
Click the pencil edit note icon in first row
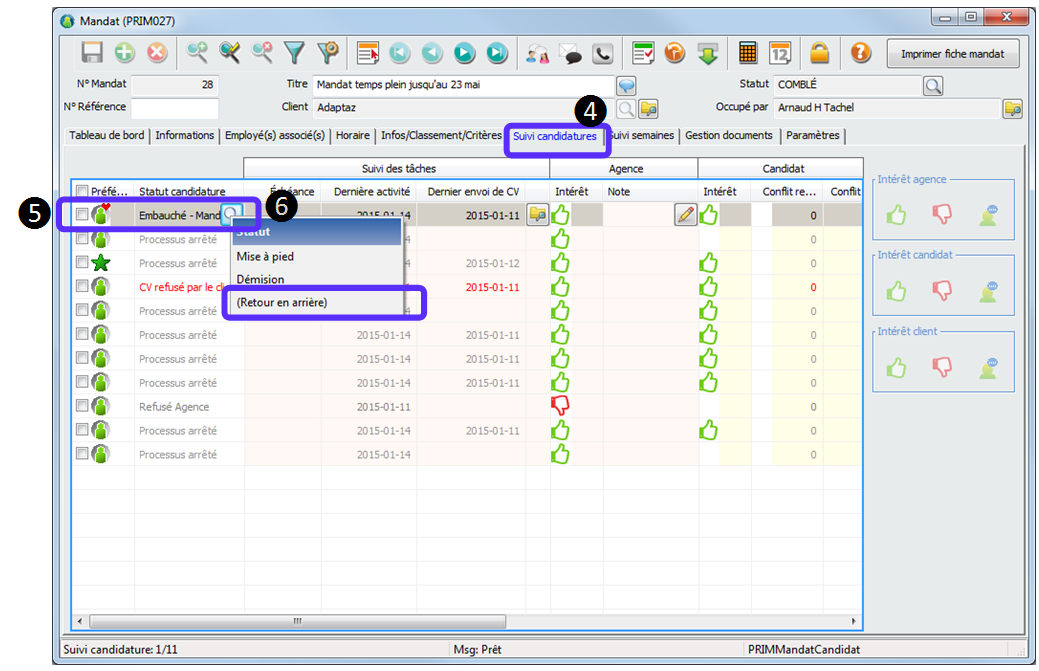(685, 214)
